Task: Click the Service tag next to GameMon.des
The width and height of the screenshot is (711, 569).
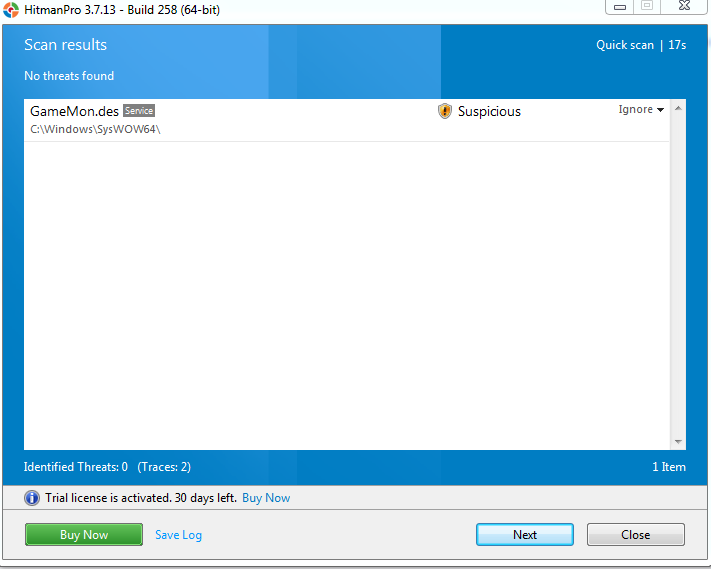Action: (x=139, y=111)
